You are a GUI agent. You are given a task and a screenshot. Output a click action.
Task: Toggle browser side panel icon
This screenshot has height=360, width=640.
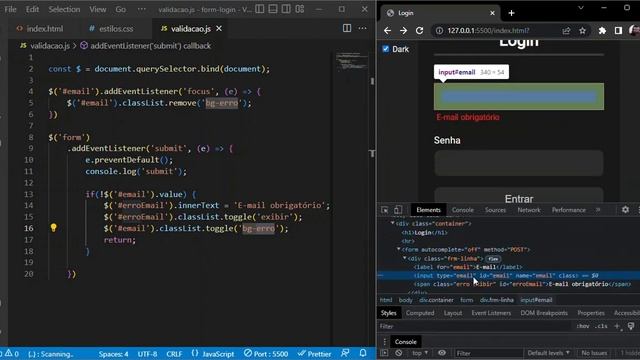(x=618, y=31)
